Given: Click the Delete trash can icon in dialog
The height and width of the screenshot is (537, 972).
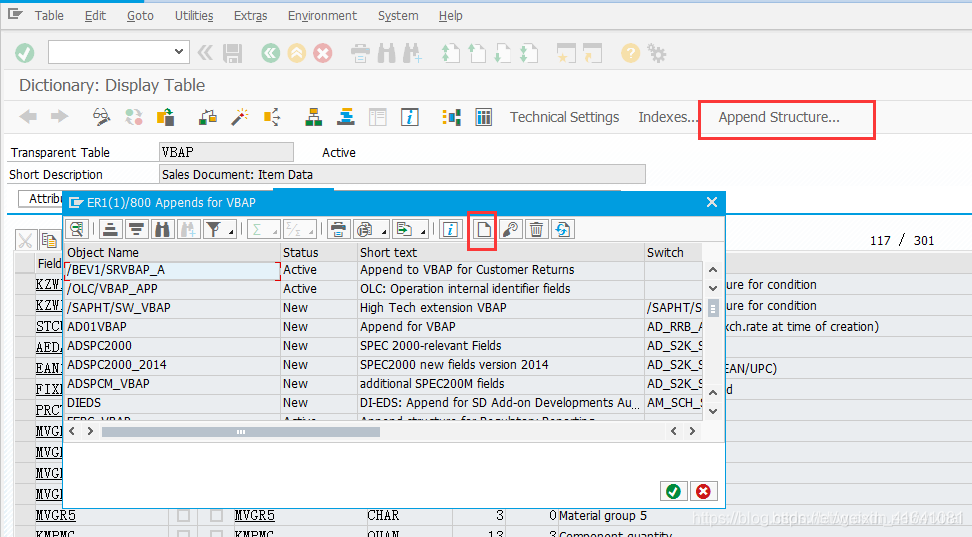Looking at the screenshot, I should (536, 229).
